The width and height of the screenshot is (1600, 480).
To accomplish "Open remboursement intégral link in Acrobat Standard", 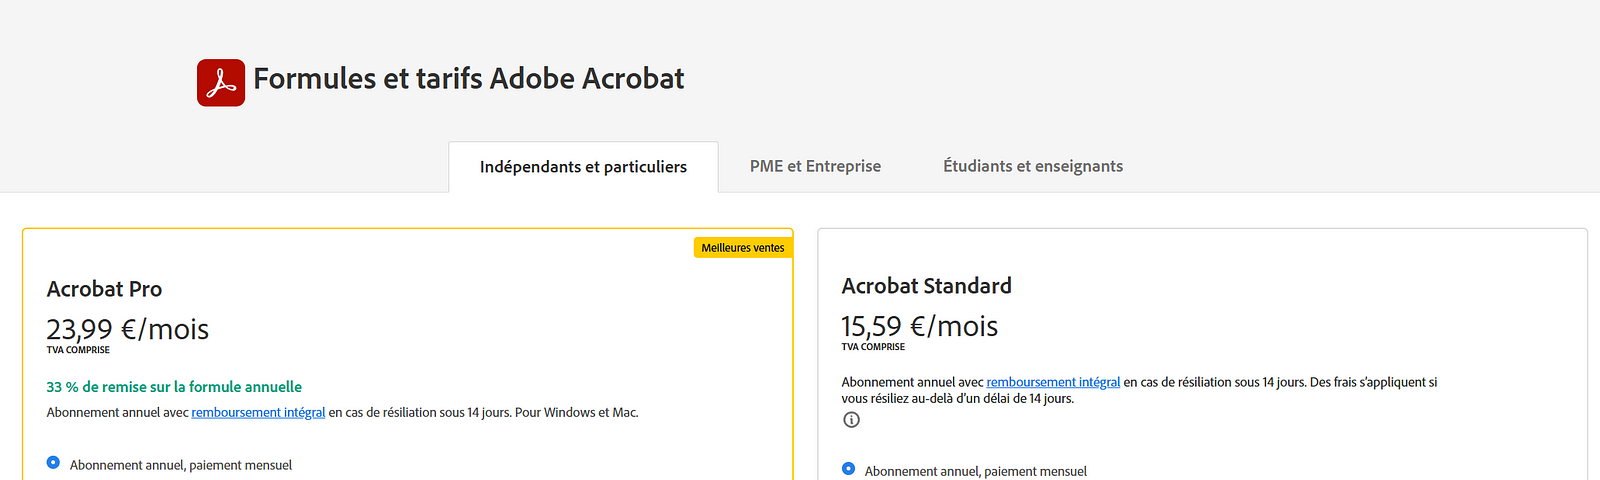I will pyautogui.click(x=1053, y=382).
